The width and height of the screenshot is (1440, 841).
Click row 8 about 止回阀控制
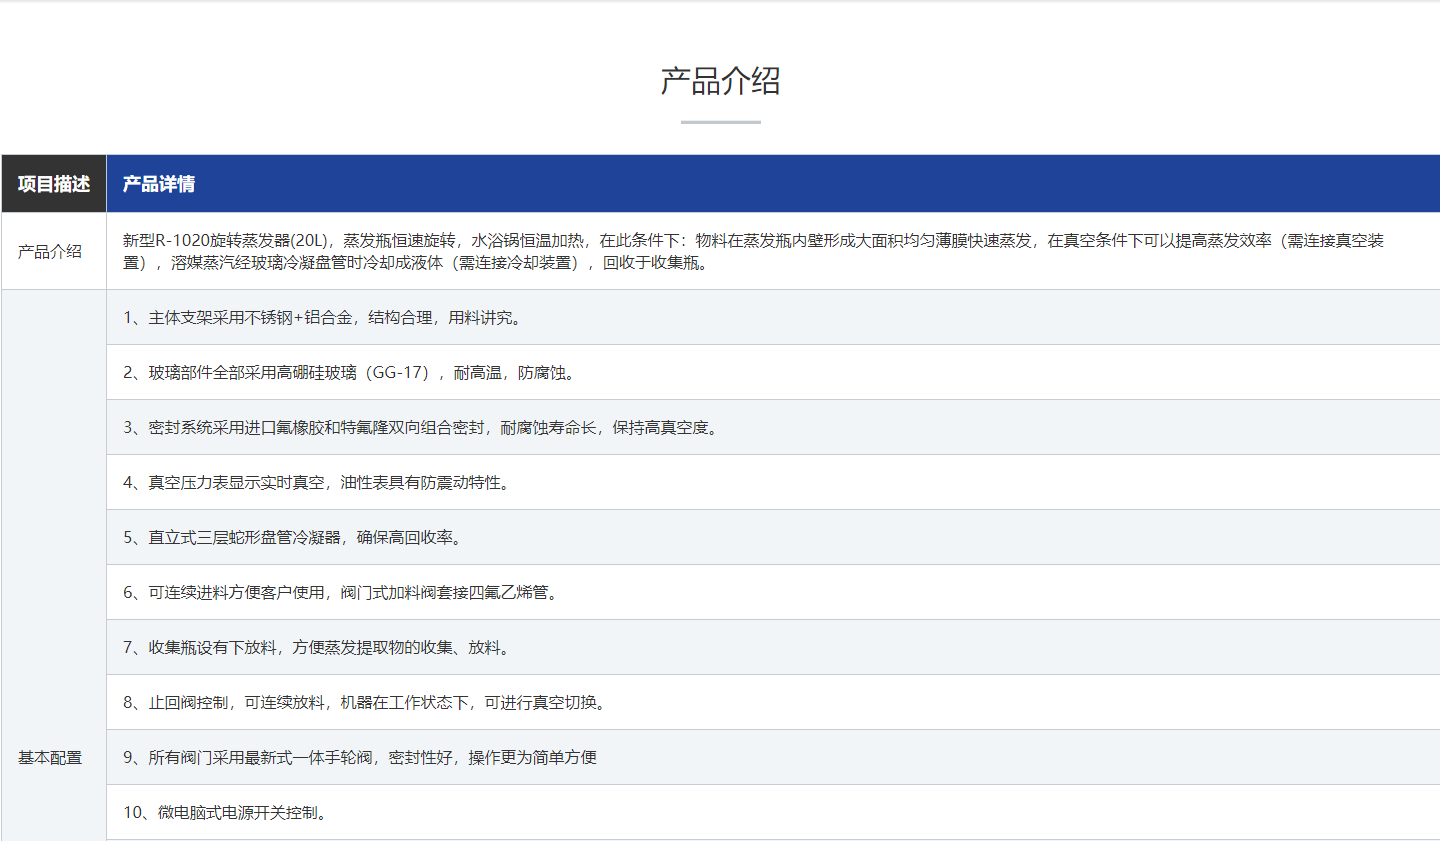tap(365, 703)
